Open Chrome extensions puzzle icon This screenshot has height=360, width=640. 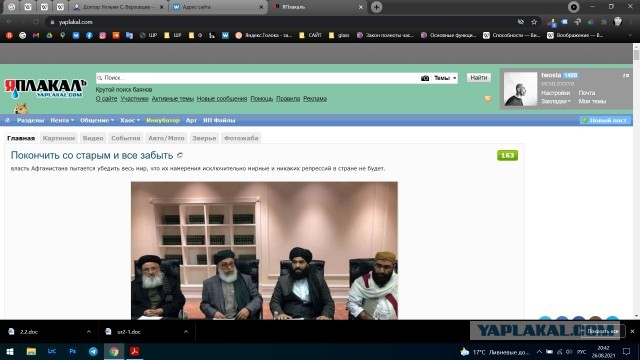pyautogui.click(x=604, y=22)
